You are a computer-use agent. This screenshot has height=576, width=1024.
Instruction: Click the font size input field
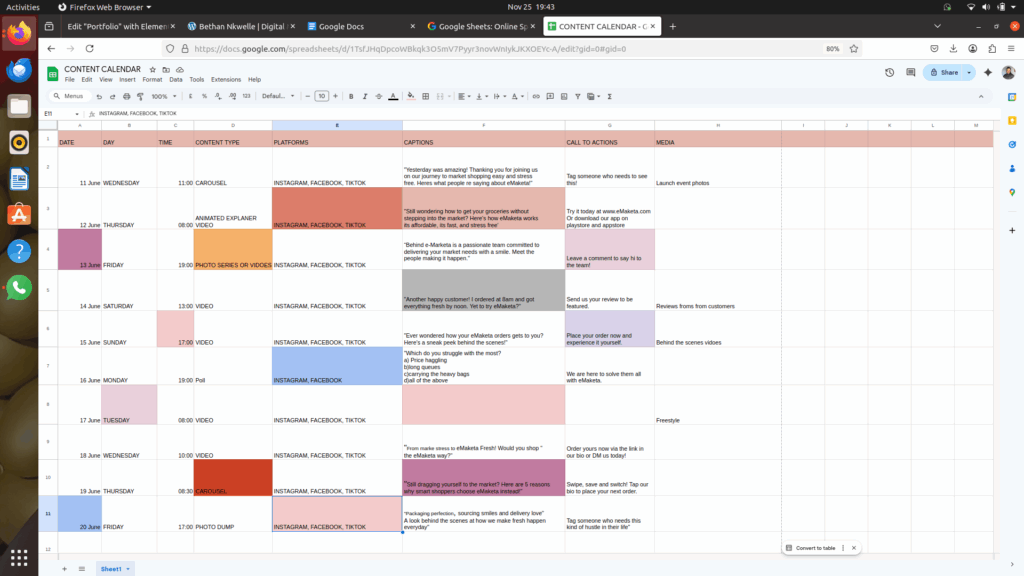(321, 96)
